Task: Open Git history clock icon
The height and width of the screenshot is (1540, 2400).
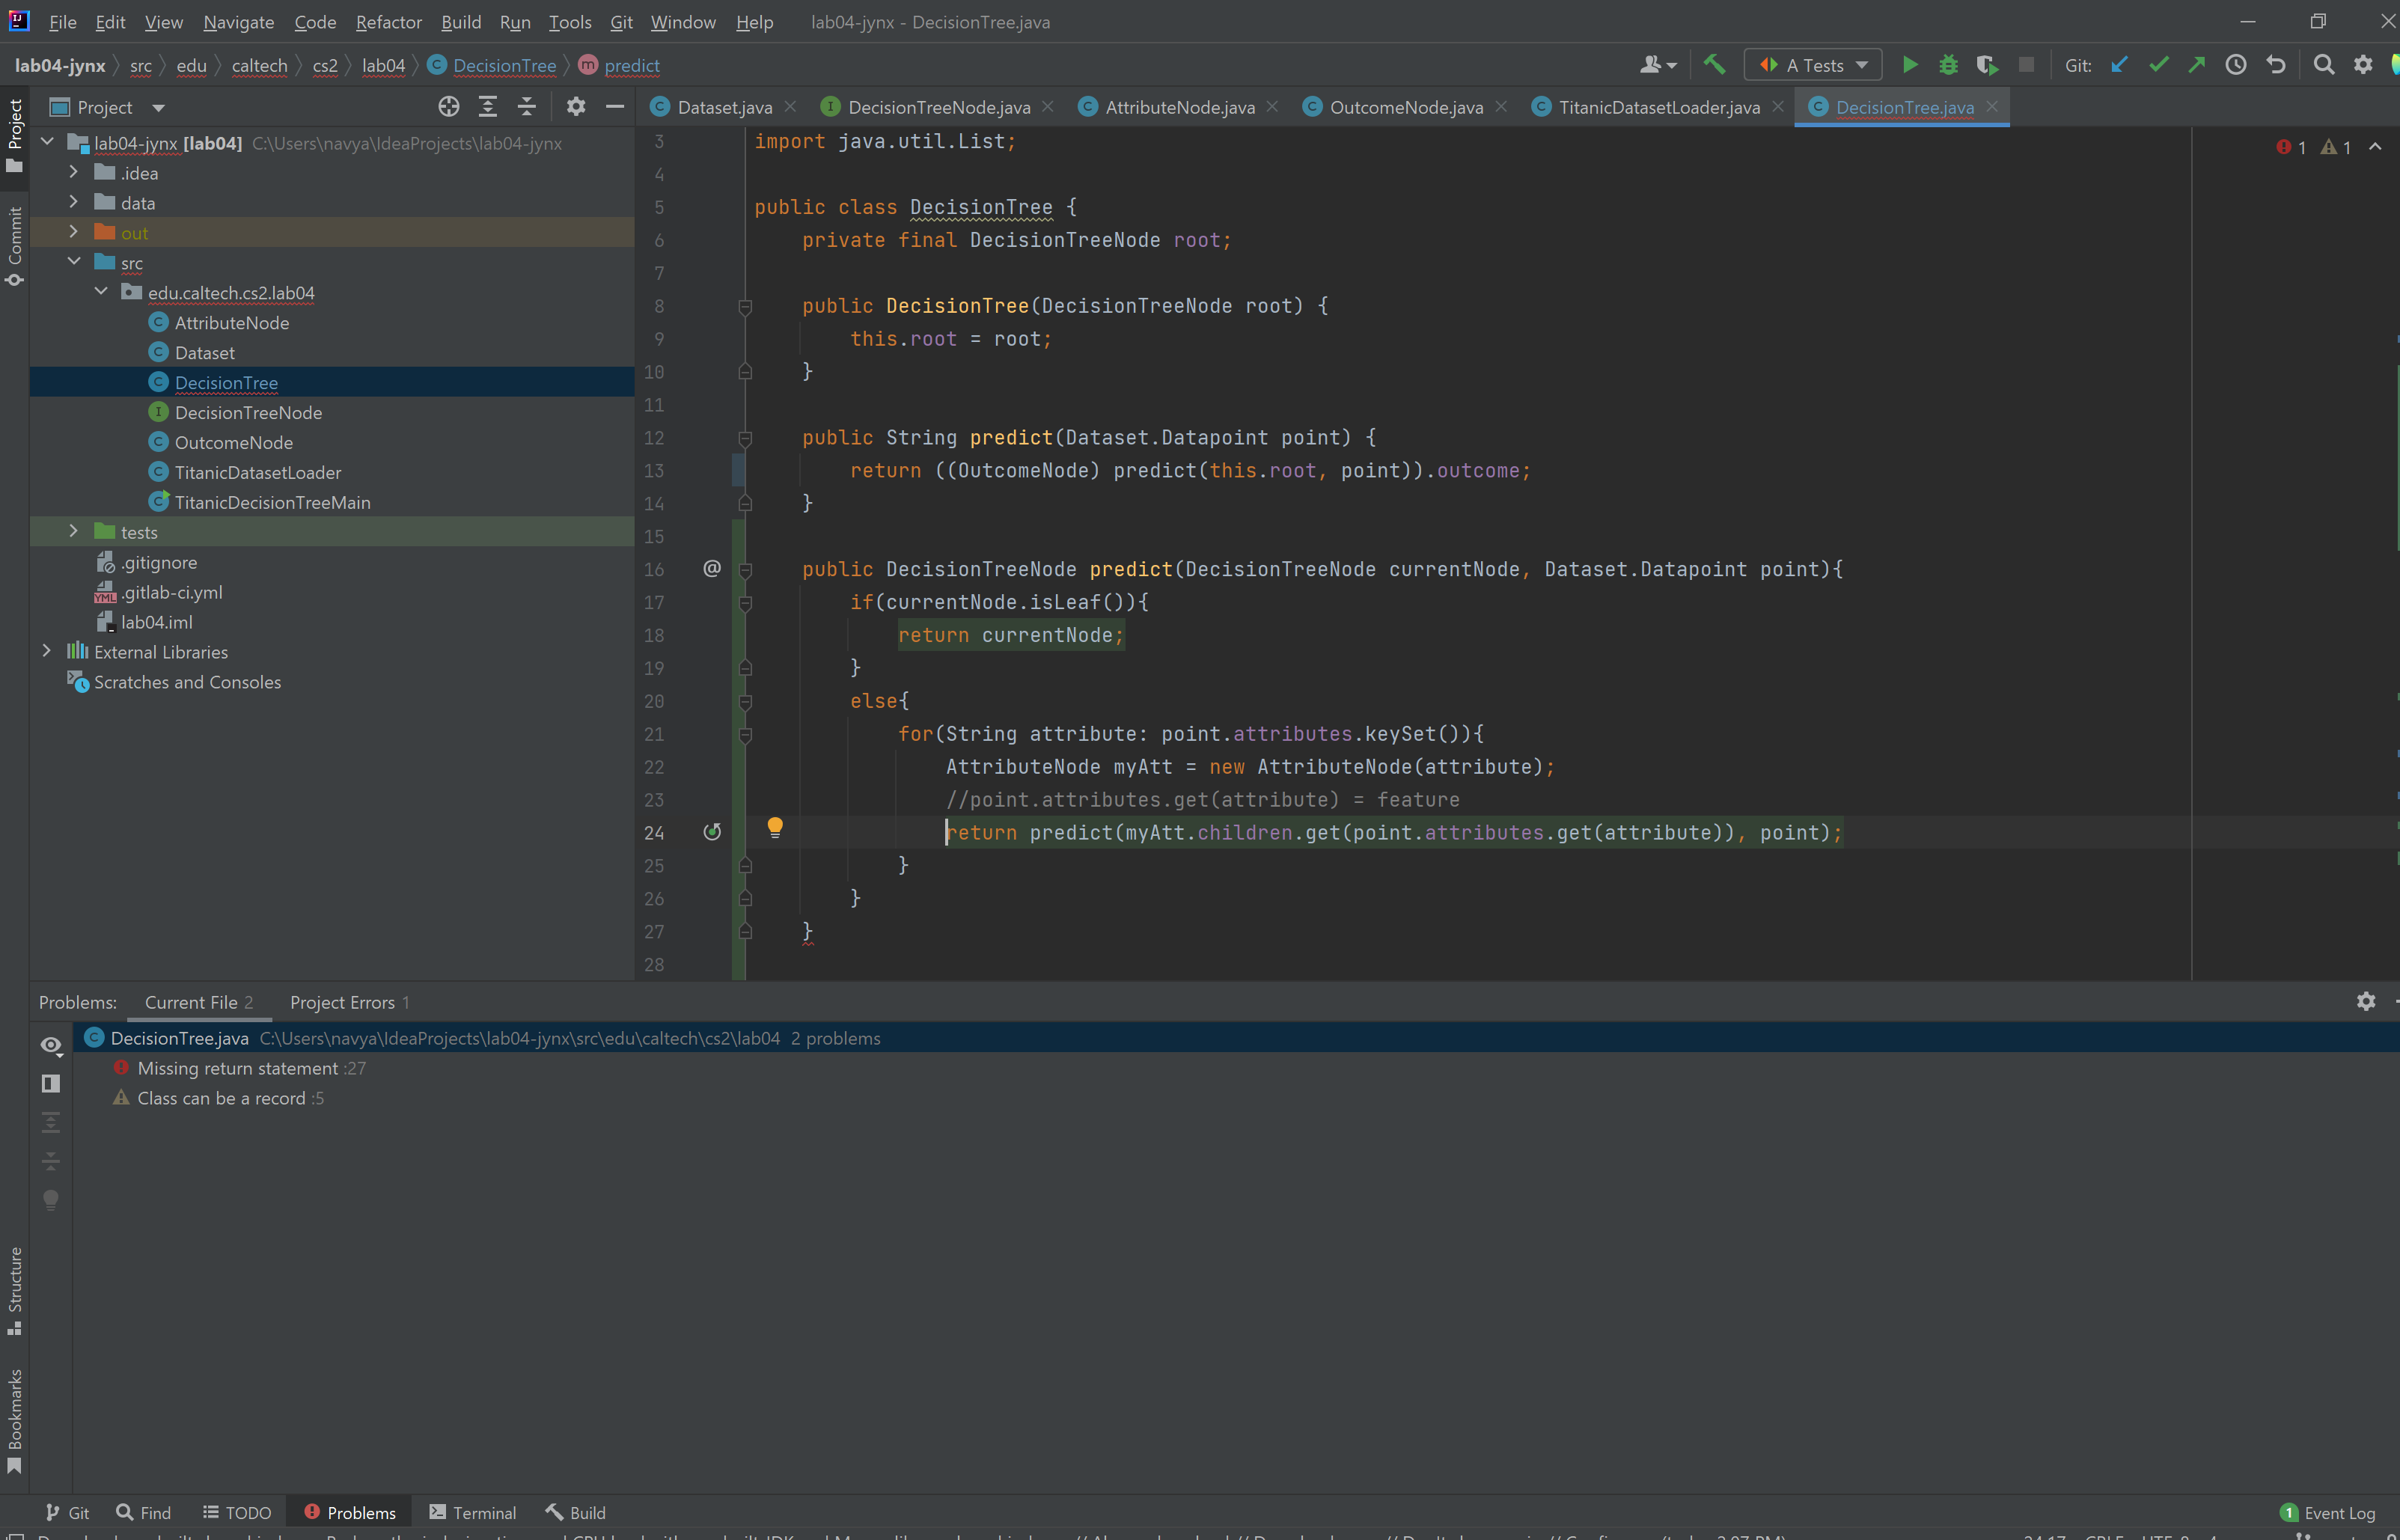Action: (x=2236, y=65)
